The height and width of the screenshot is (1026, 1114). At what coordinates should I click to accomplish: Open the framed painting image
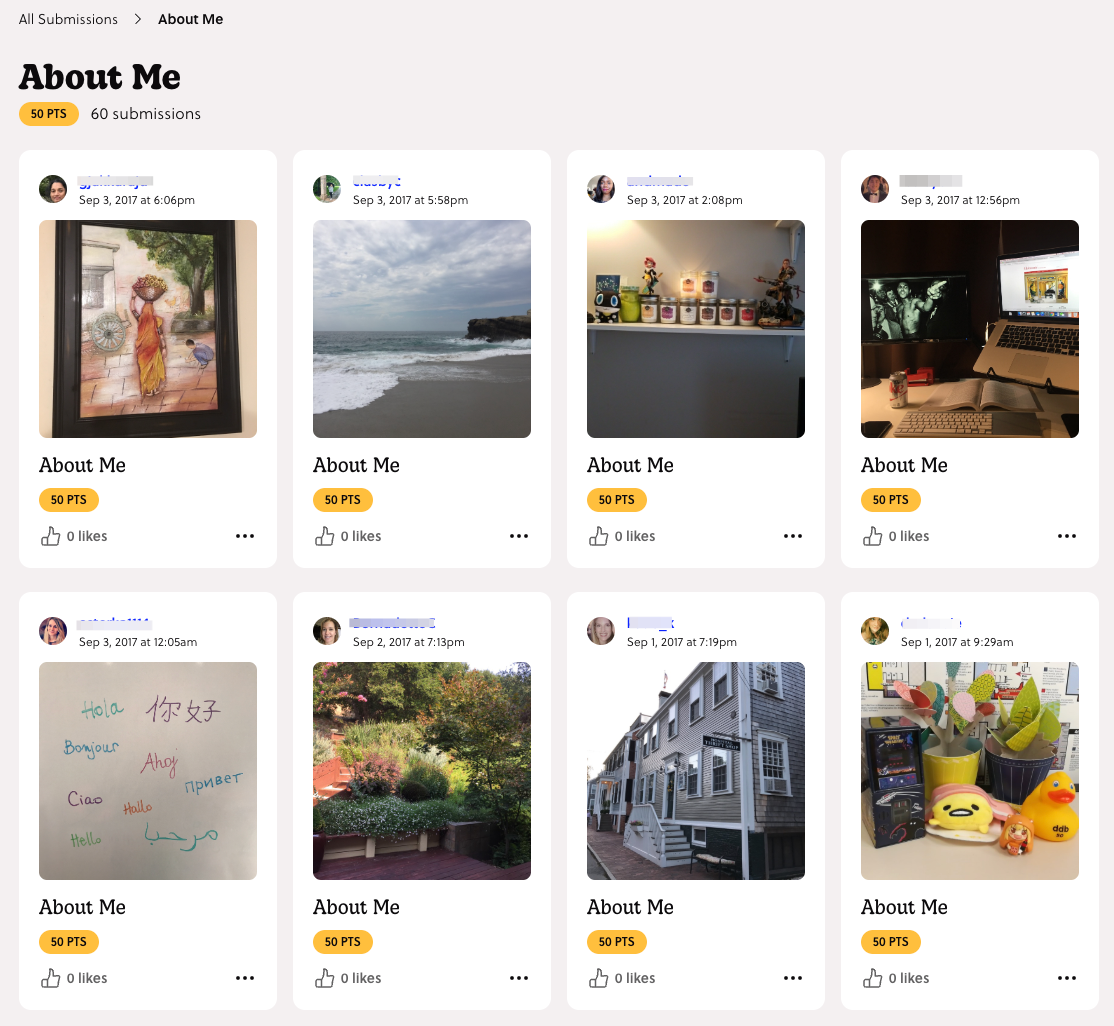click(147, 329)
